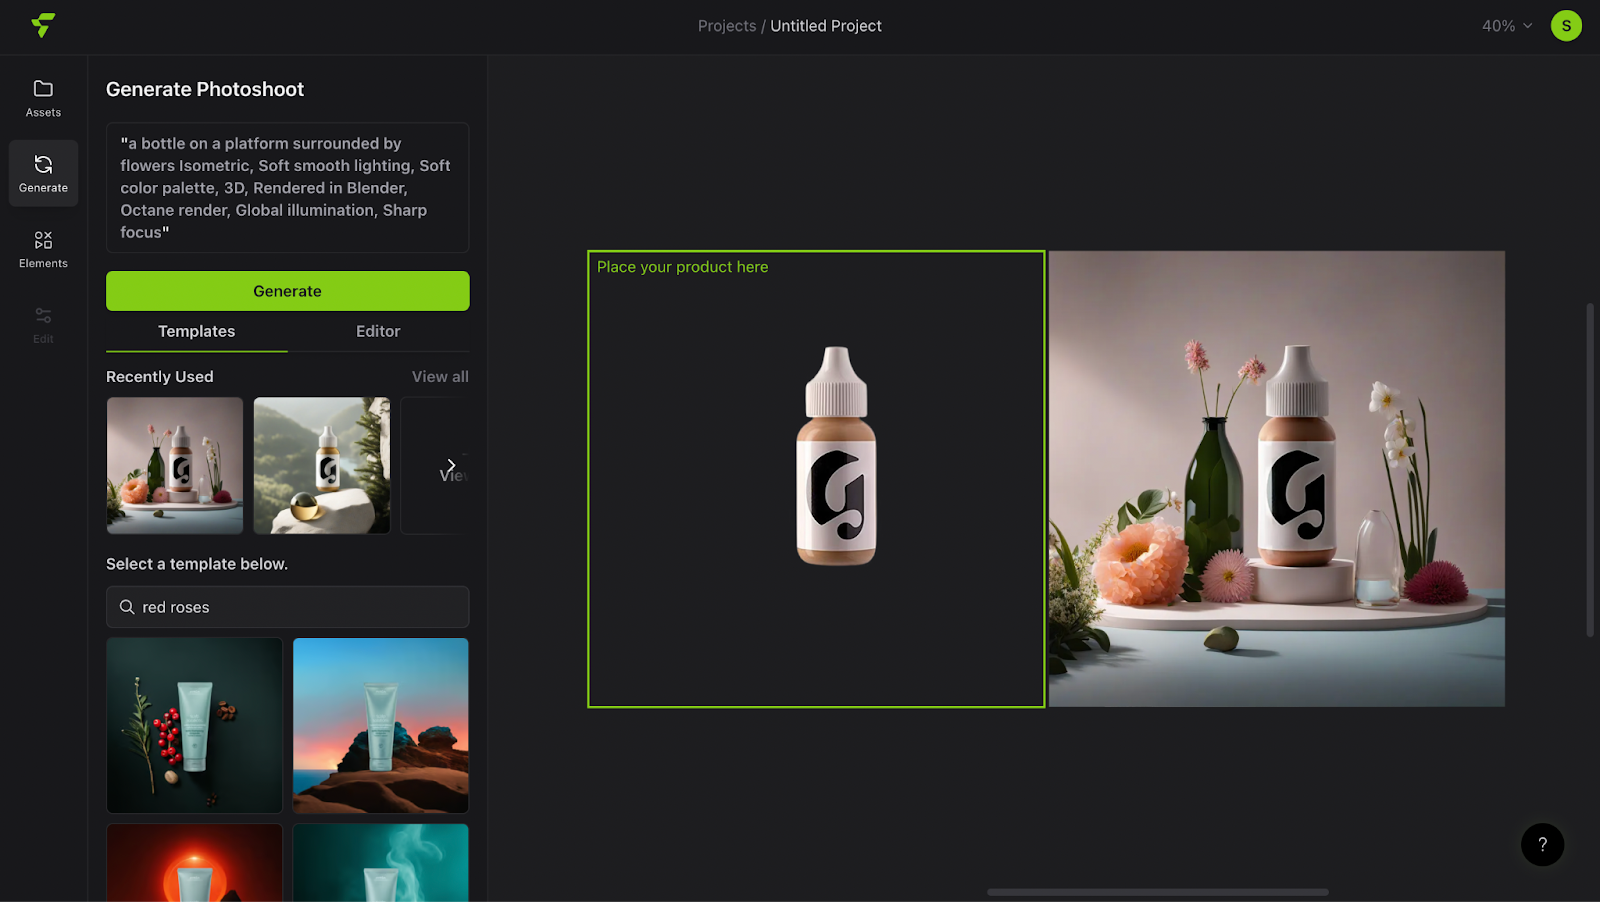Screen dimensions: 1600x902
Task: Click the canvas horizontal scrollbar
Action: [1158, 892]
